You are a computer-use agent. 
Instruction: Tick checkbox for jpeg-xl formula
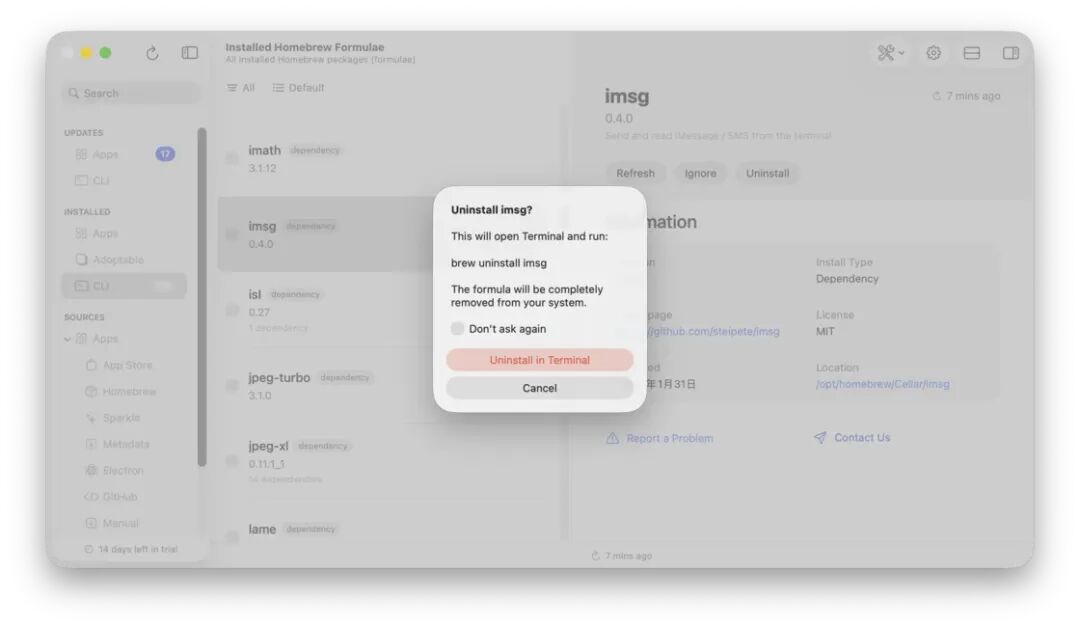[x=232, y=462]
